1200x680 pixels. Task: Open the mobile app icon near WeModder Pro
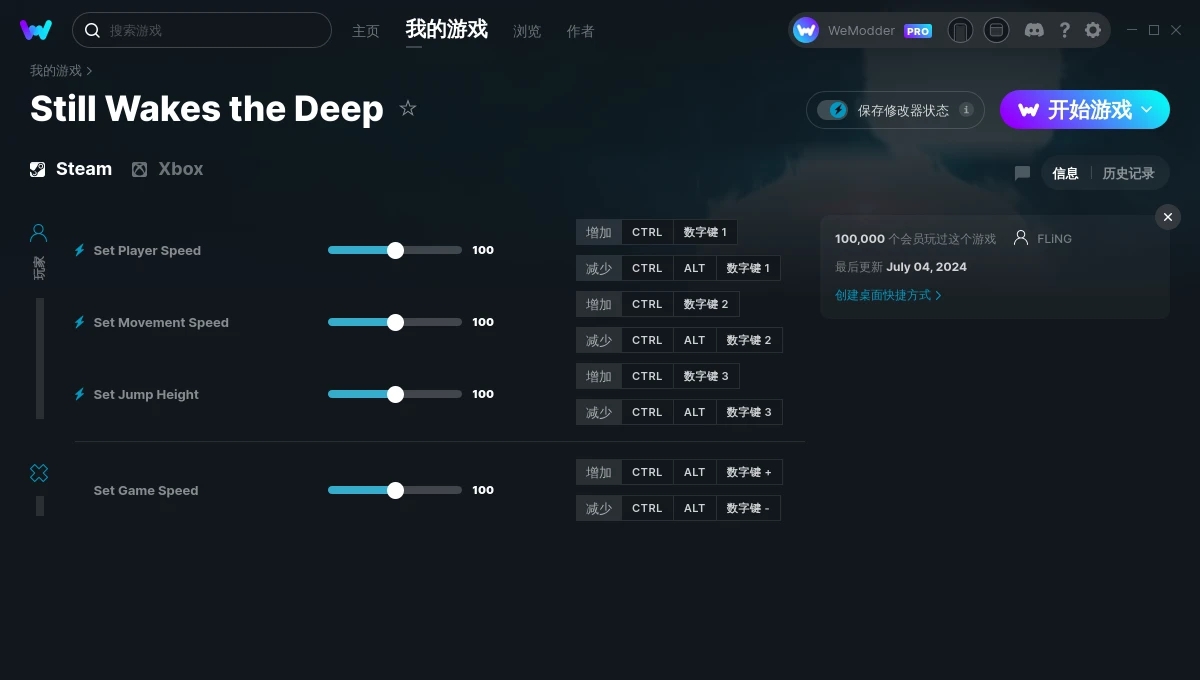click(960, 30)
